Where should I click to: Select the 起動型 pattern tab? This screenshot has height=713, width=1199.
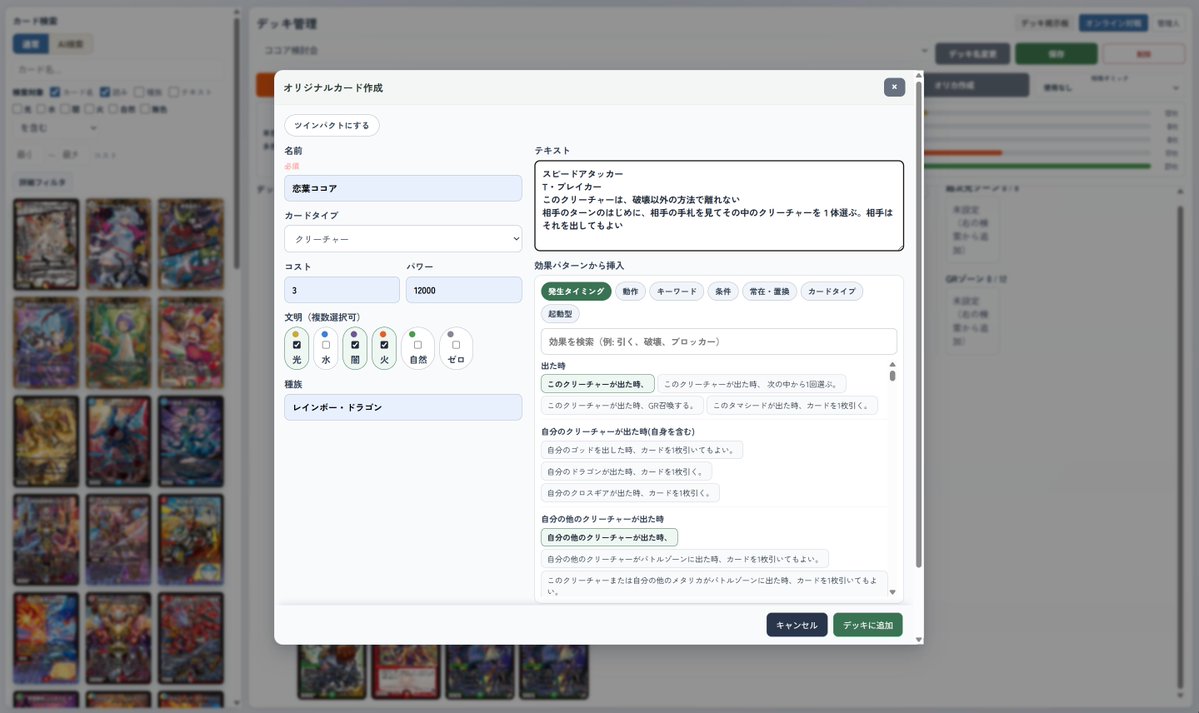pos(560,314)
